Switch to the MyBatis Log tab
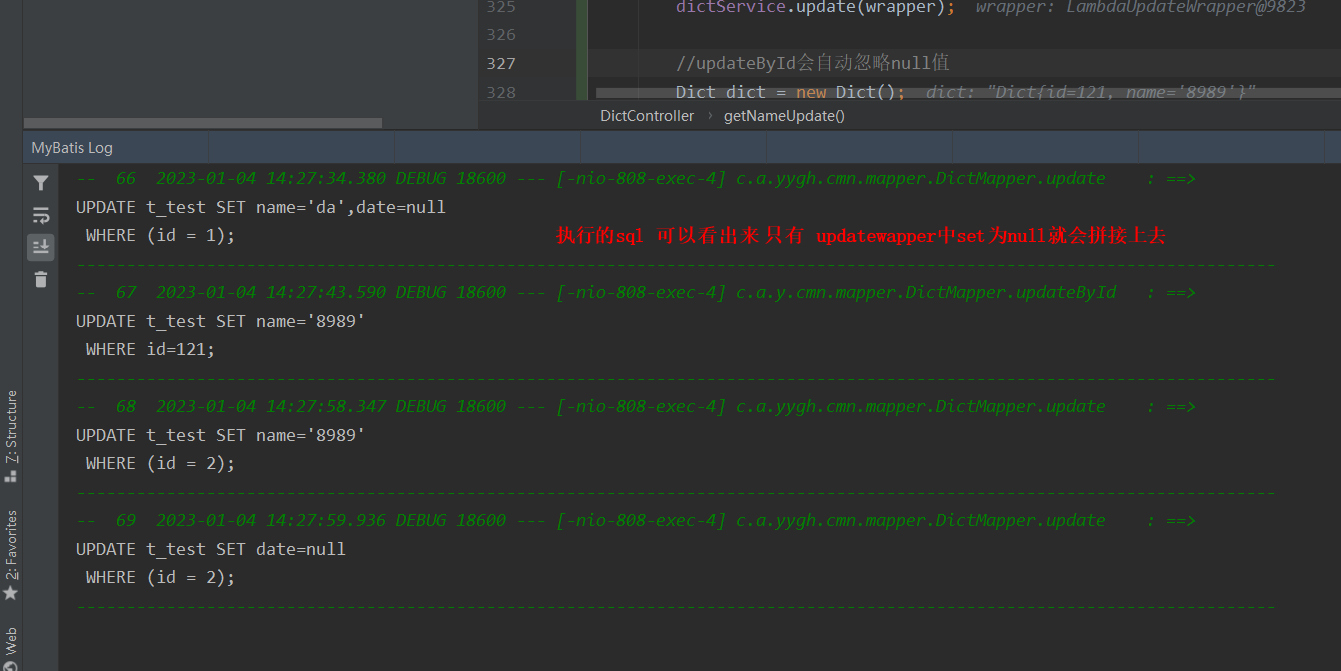Image resolution: width=1341 pixels, height=671 pixels. pyautogui.click(x=74, y=147)
